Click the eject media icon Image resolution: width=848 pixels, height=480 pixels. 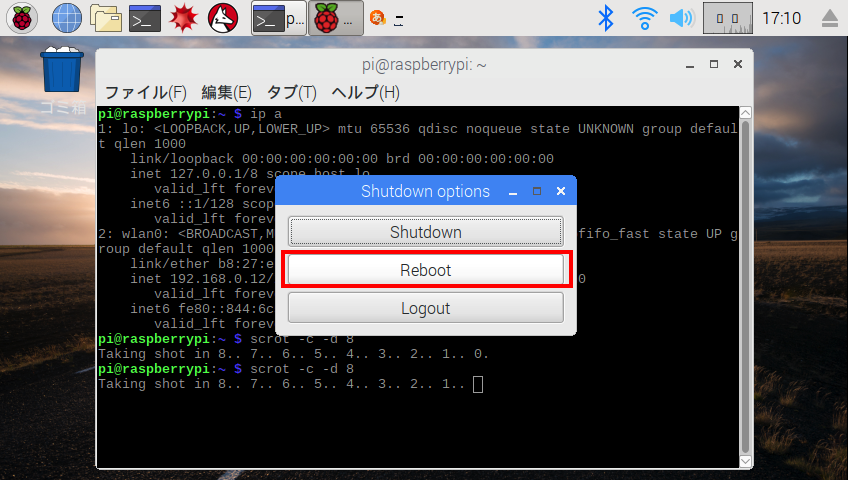pos(830,18)
